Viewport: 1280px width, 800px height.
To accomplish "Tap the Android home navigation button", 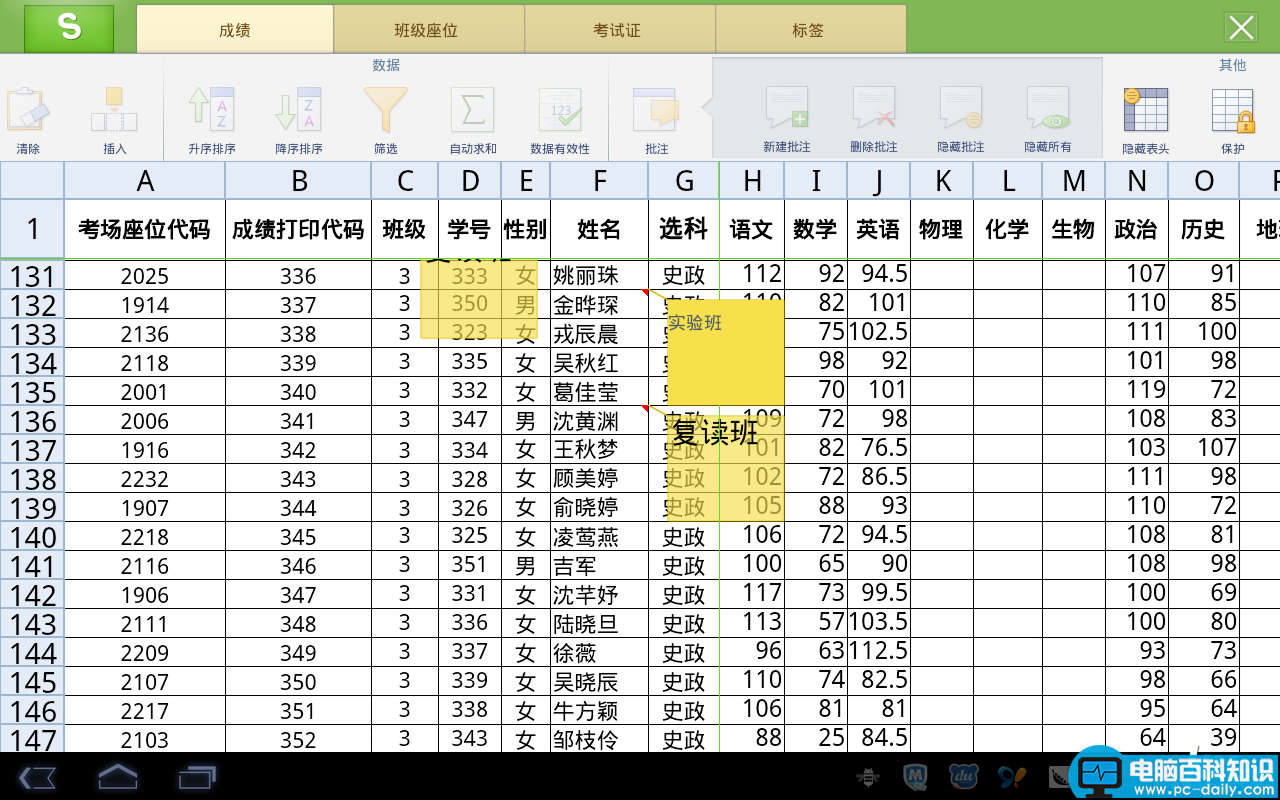I will coord(117,777).
